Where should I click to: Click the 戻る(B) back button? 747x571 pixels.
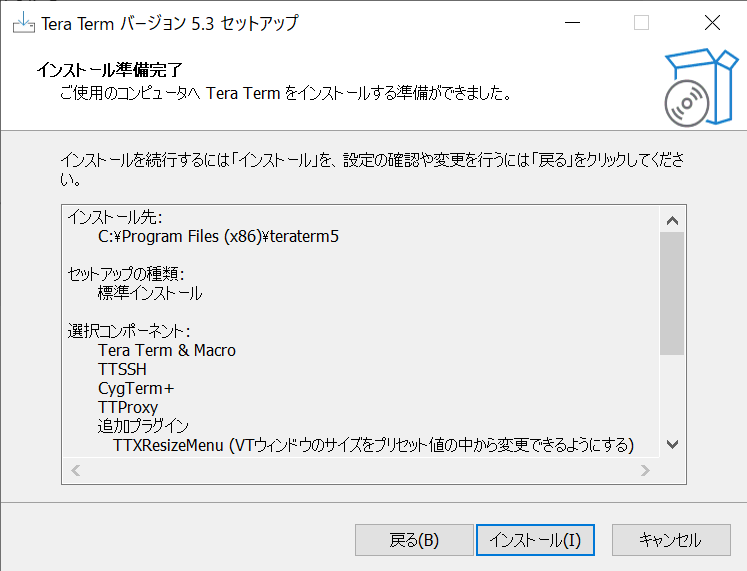tap(414, 540)
